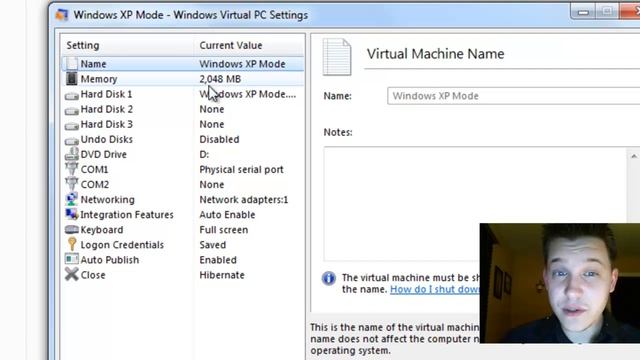This screenshot has width=640, height=360.
Task: Select the Undo Disks icon
Action: (x=72, y=140)
